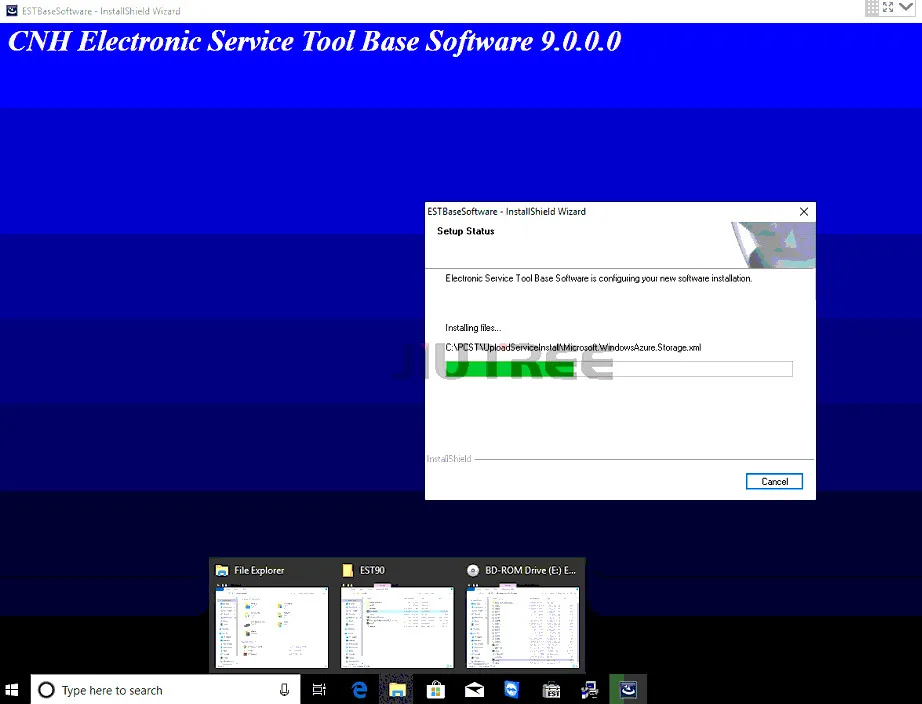The image size is (922, 704).
Task: Click the down chevron at top right
Action: click(906, 7)
